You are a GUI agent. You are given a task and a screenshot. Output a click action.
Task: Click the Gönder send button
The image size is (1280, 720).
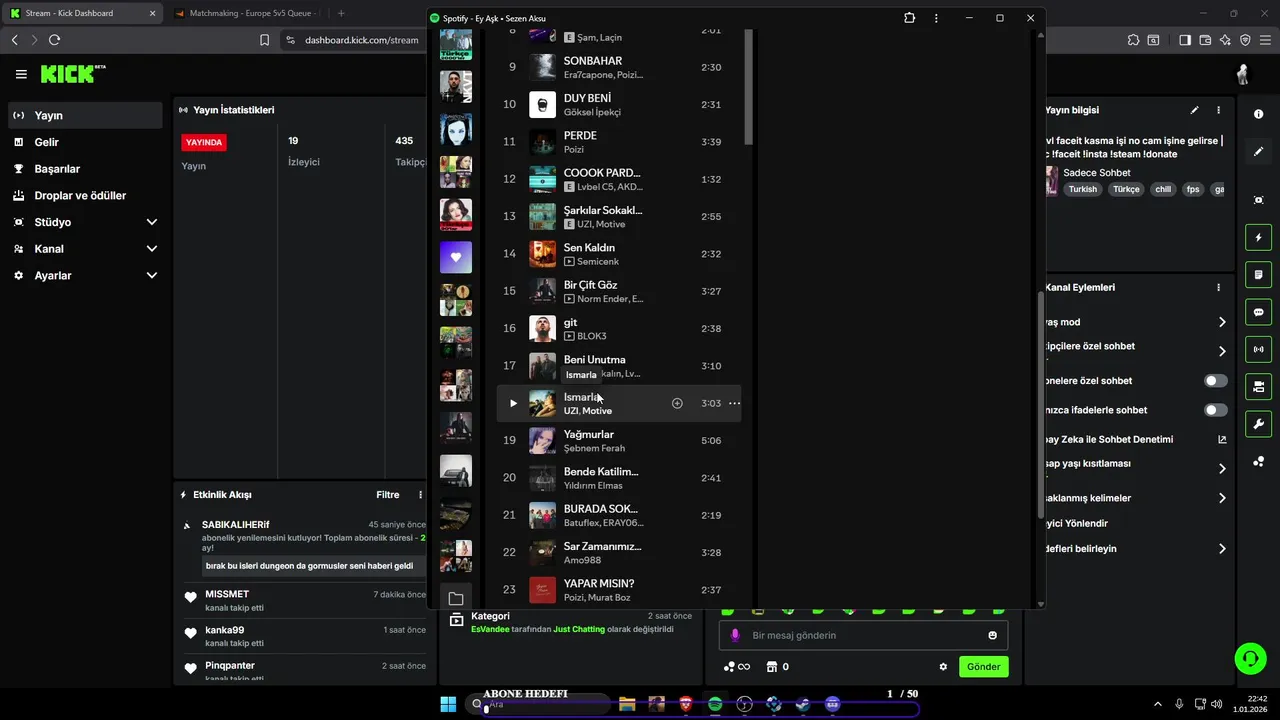(x=983, y=667)
